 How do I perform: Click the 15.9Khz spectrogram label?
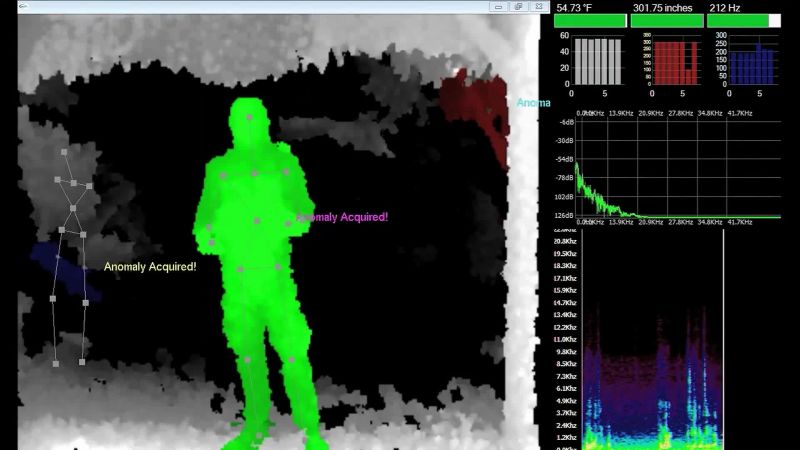565,290
